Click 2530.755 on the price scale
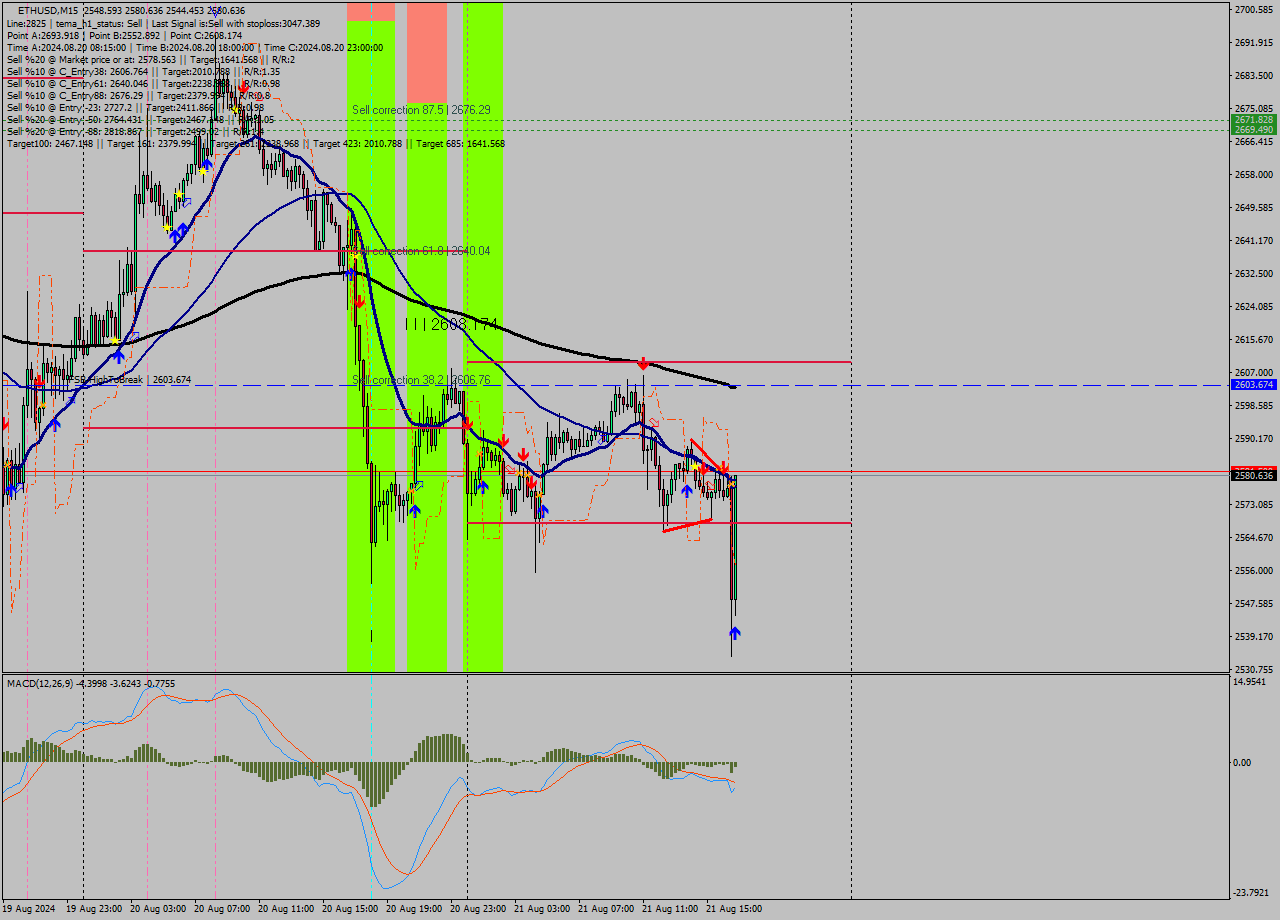Screen dimensions: 1280x920 click(1253, 669)
